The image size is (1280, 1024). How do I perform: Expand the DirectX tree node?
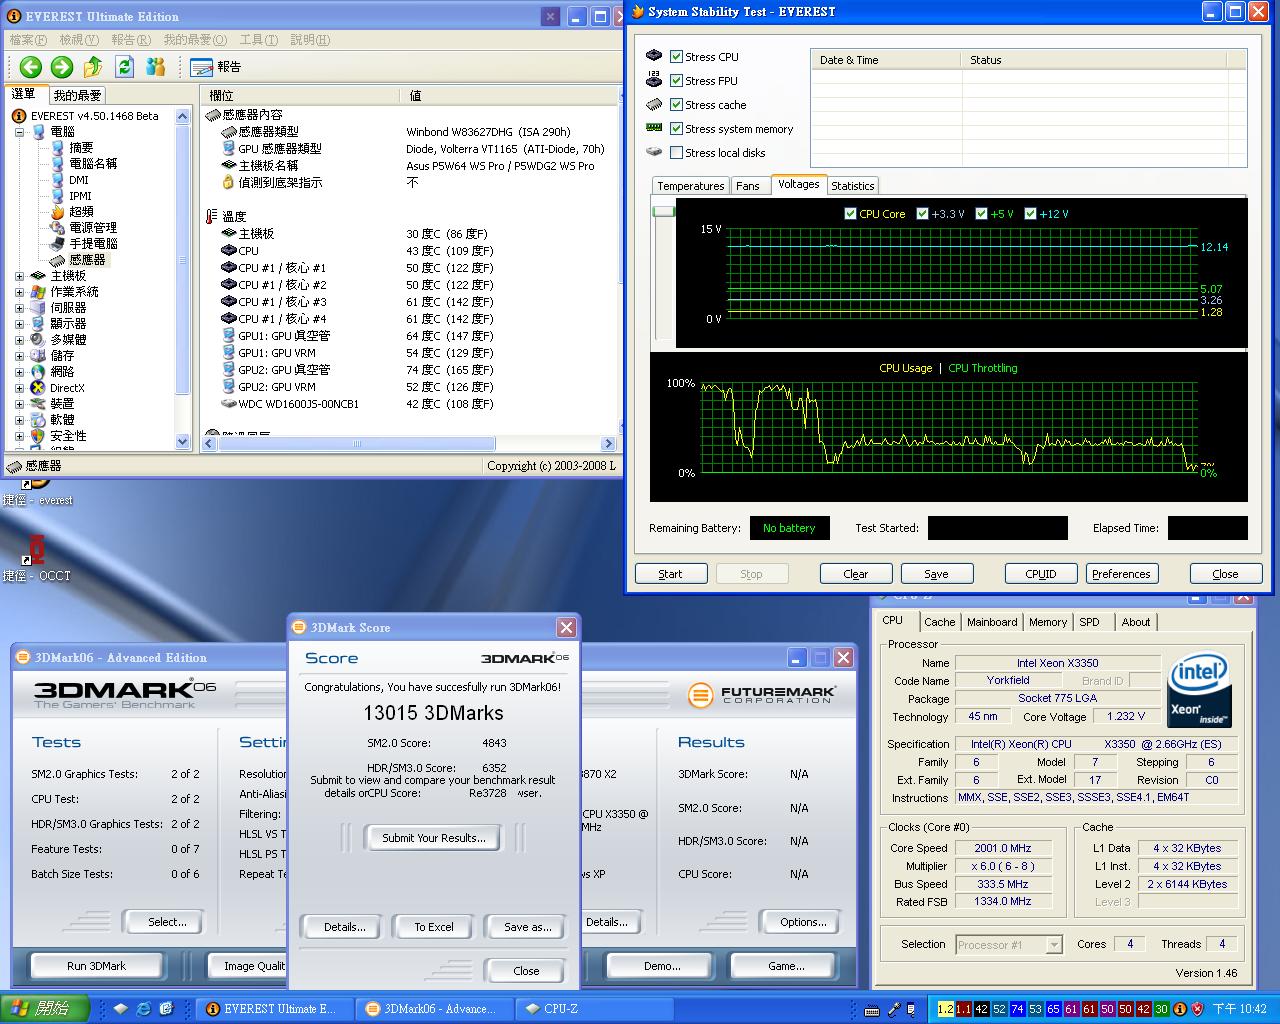[19, 388]
